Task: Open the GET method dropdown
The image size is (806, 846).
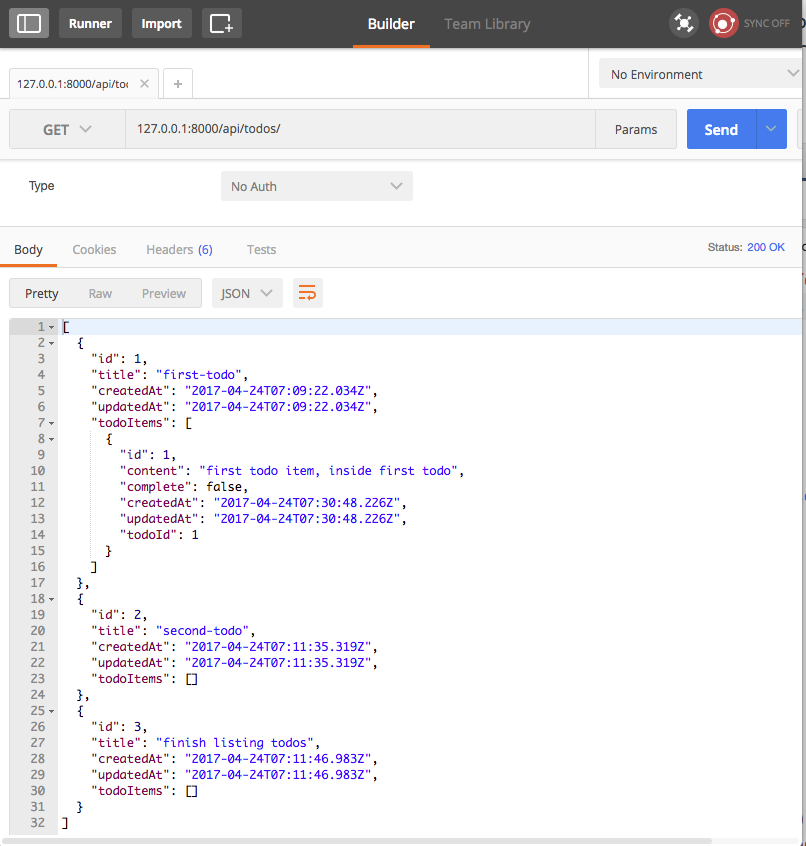Action: 67,129
